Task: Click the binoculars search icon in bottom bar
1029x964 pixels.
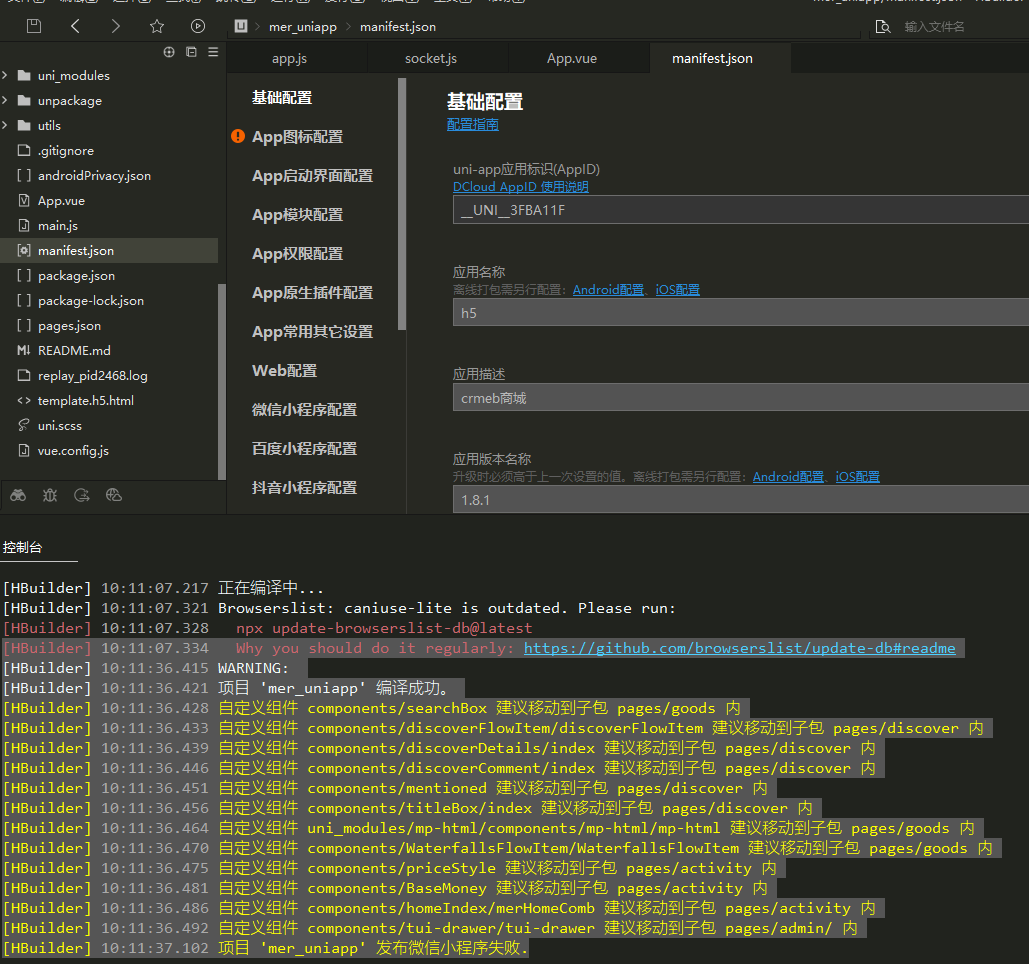Action: point(18,495)
